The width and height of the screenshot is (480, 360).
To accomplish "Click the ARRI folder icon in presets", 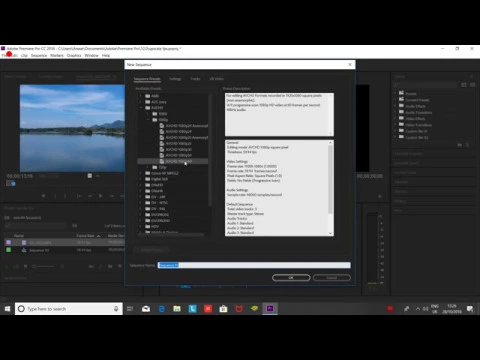I will [x=148, y=96].
